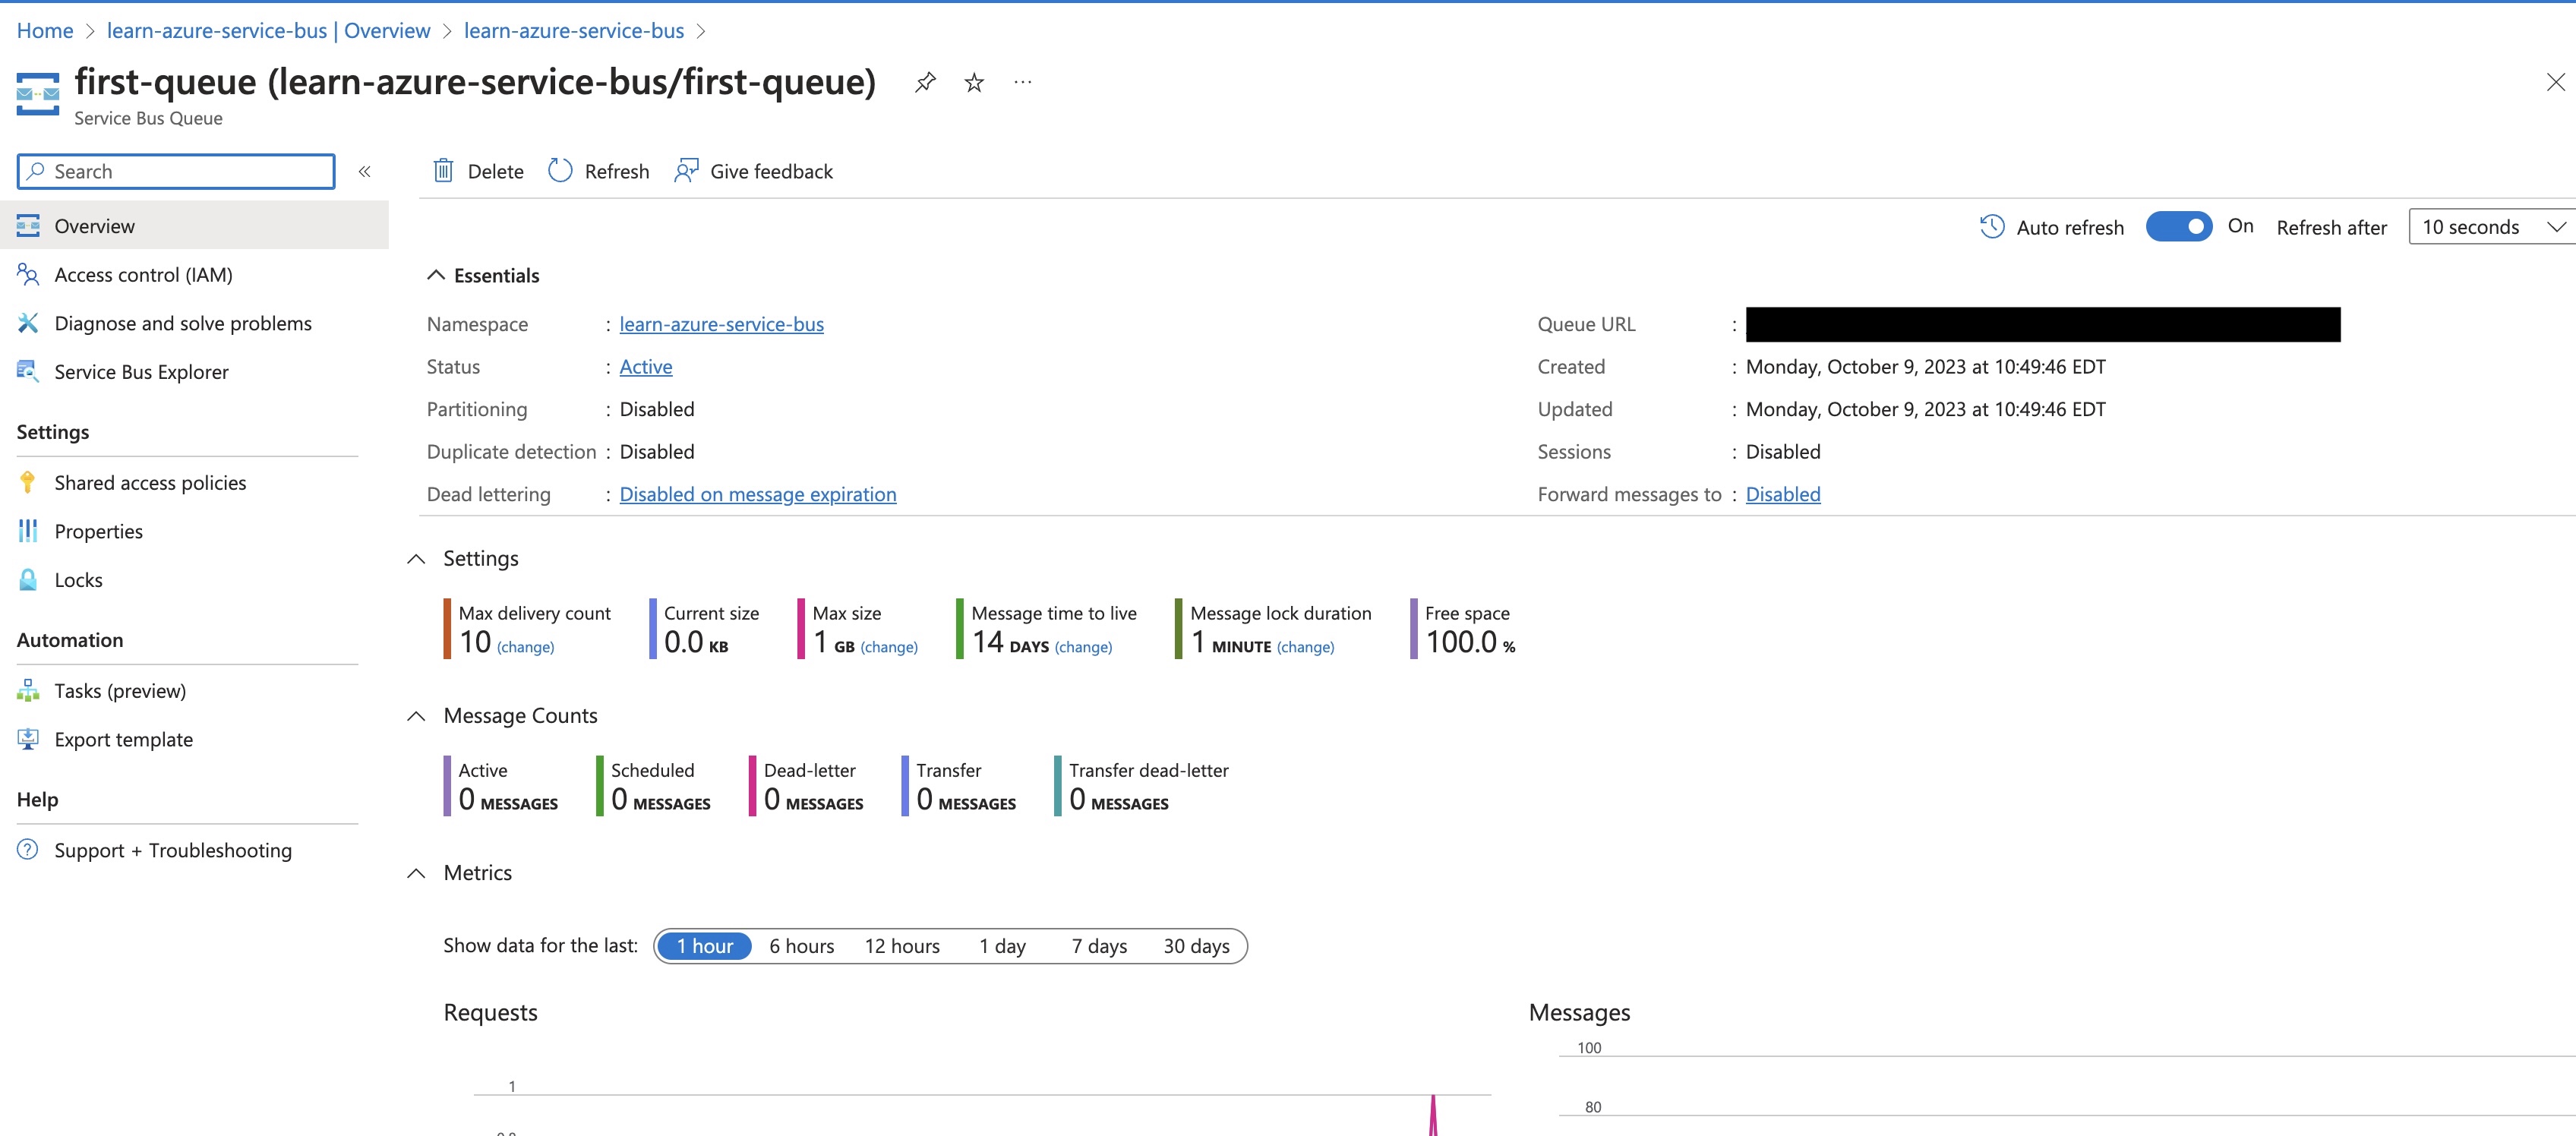Change the Max delivery count value
The height and width of the screenshot is (1136, 2576).
tap(525, 647)
